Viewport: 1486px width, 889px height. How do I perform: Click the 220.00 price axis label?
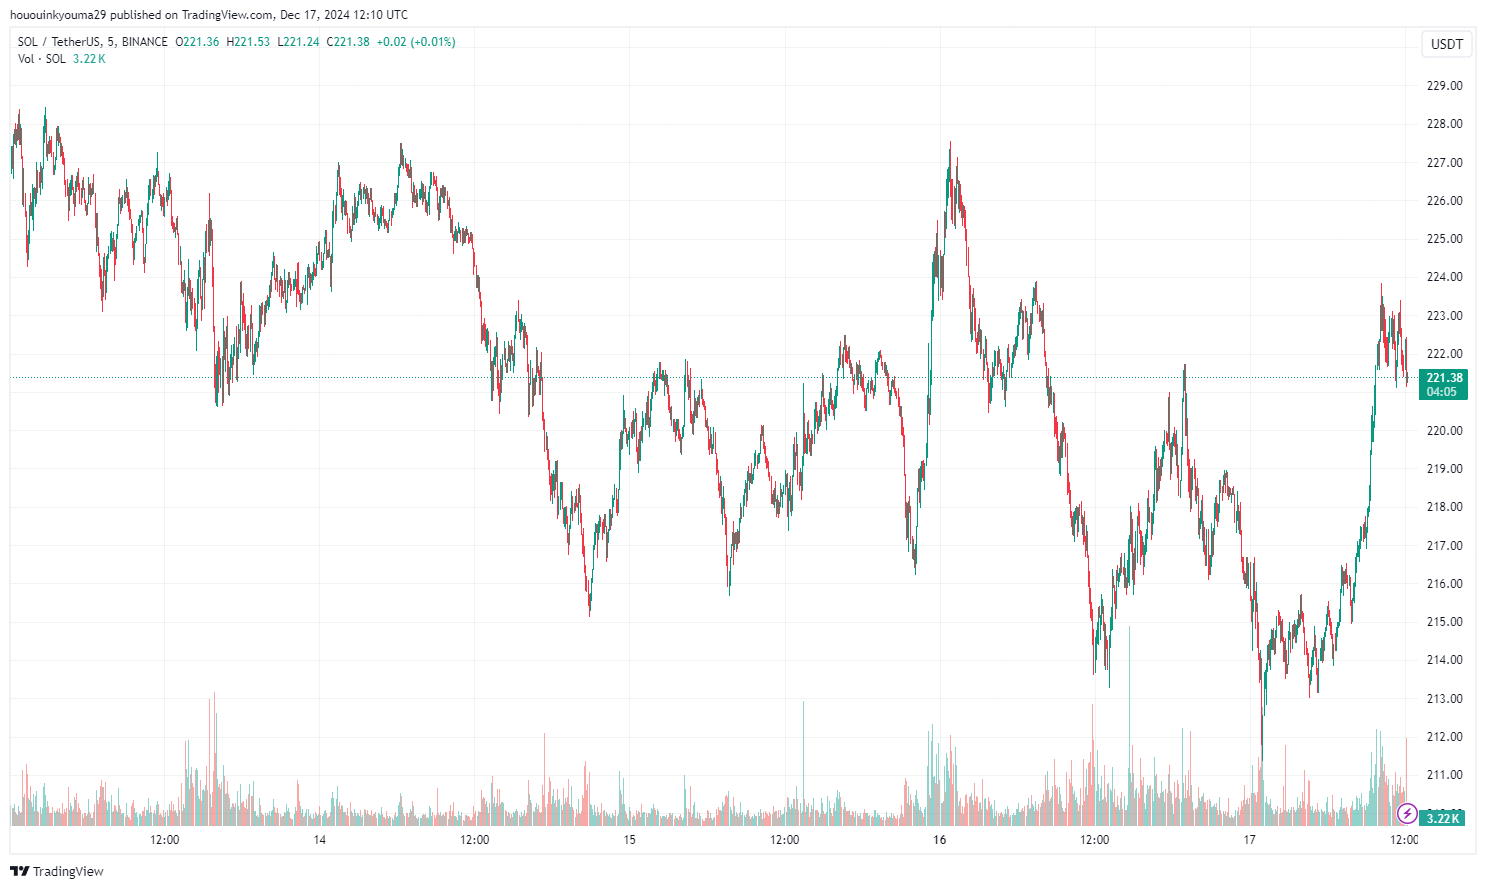1444,431
